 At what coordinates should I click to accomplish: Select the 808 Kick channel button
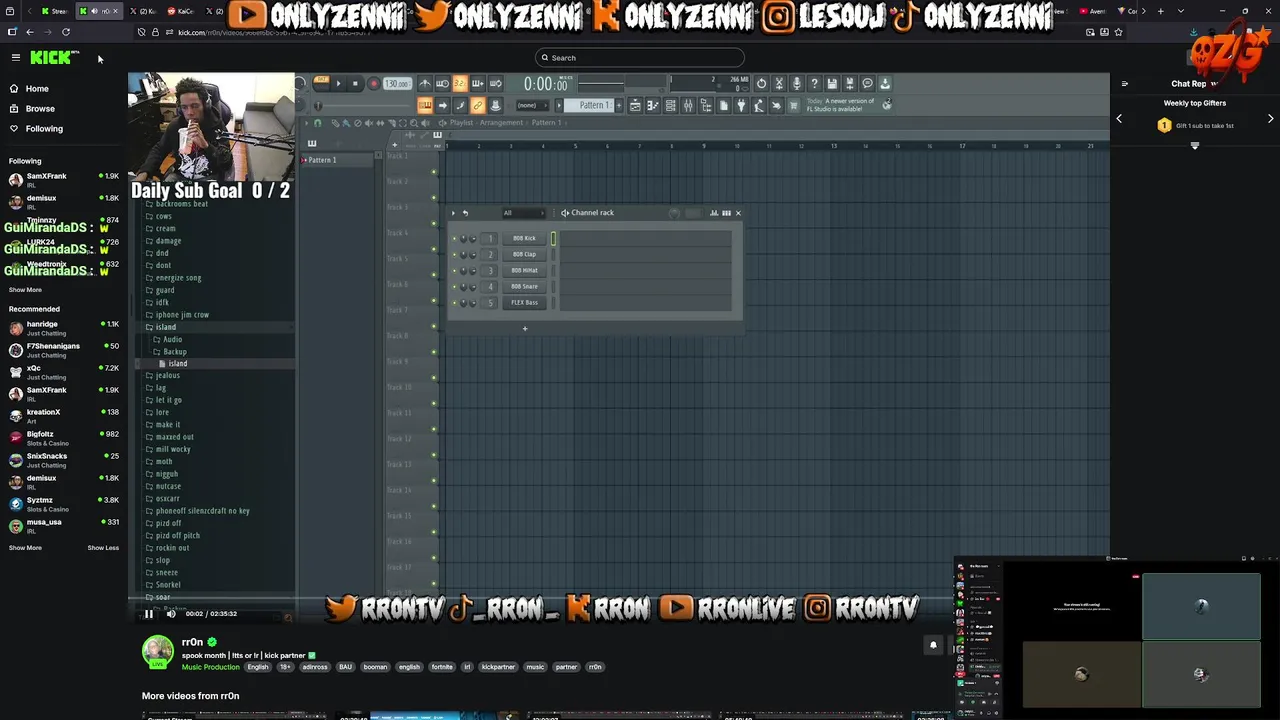524,238
